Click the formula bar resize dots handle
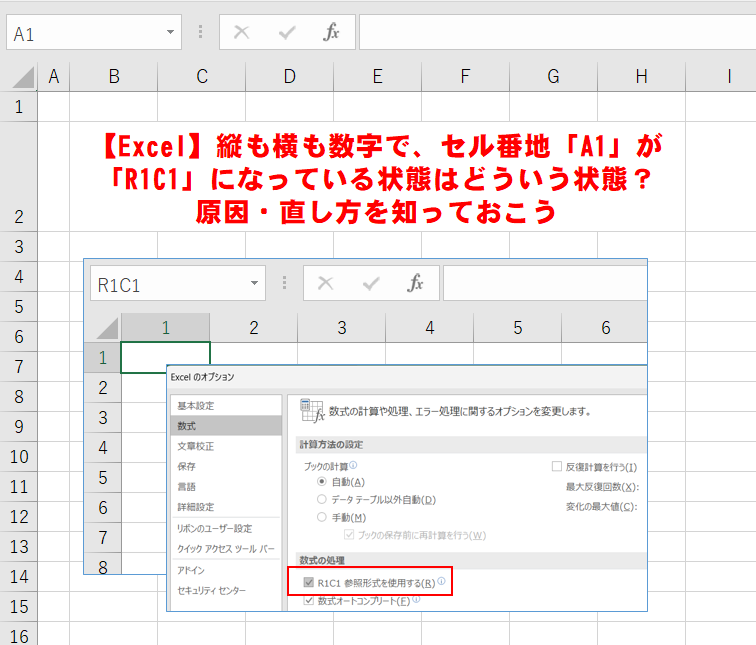 tap(200, 32)
